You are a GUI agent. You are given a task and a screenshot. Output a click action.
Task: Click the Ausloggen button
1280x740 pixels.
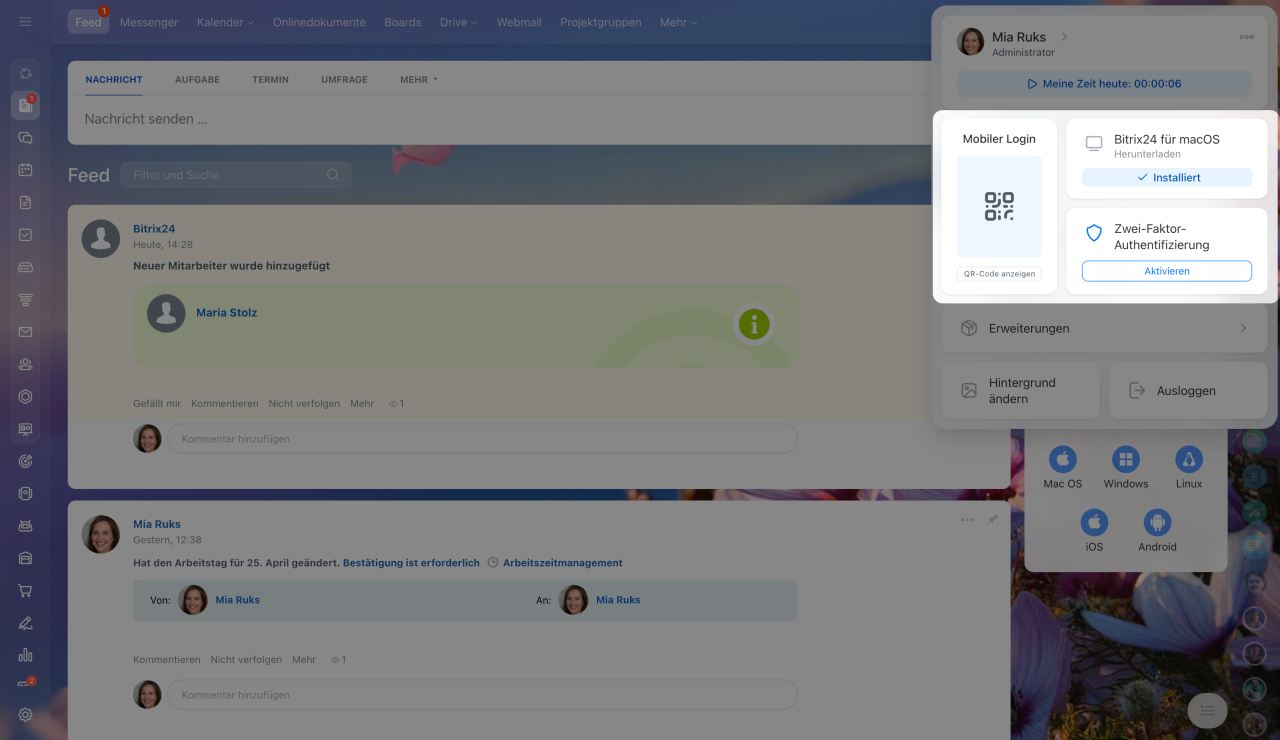[x=1188, y=390]
